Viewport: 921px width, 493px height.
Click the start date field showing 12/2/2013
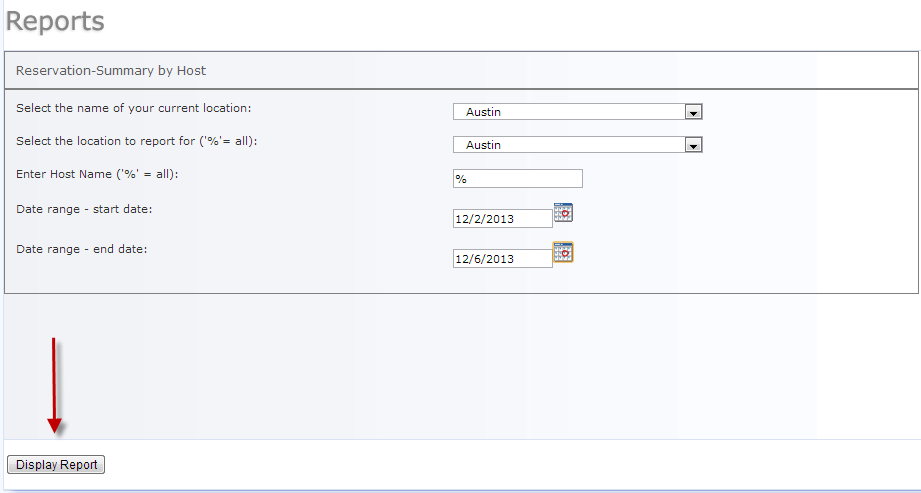pos(502,218)
